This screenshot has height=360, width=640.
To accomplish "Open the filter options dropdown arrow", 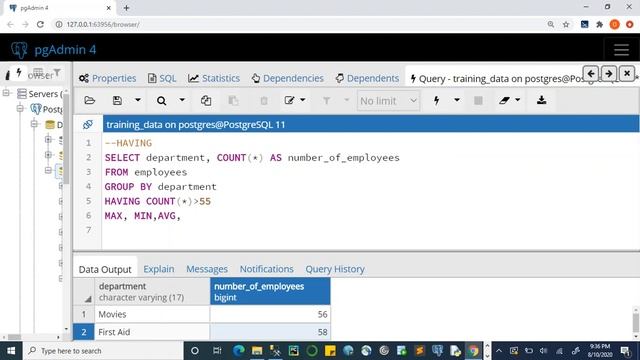I will point(347,100).
